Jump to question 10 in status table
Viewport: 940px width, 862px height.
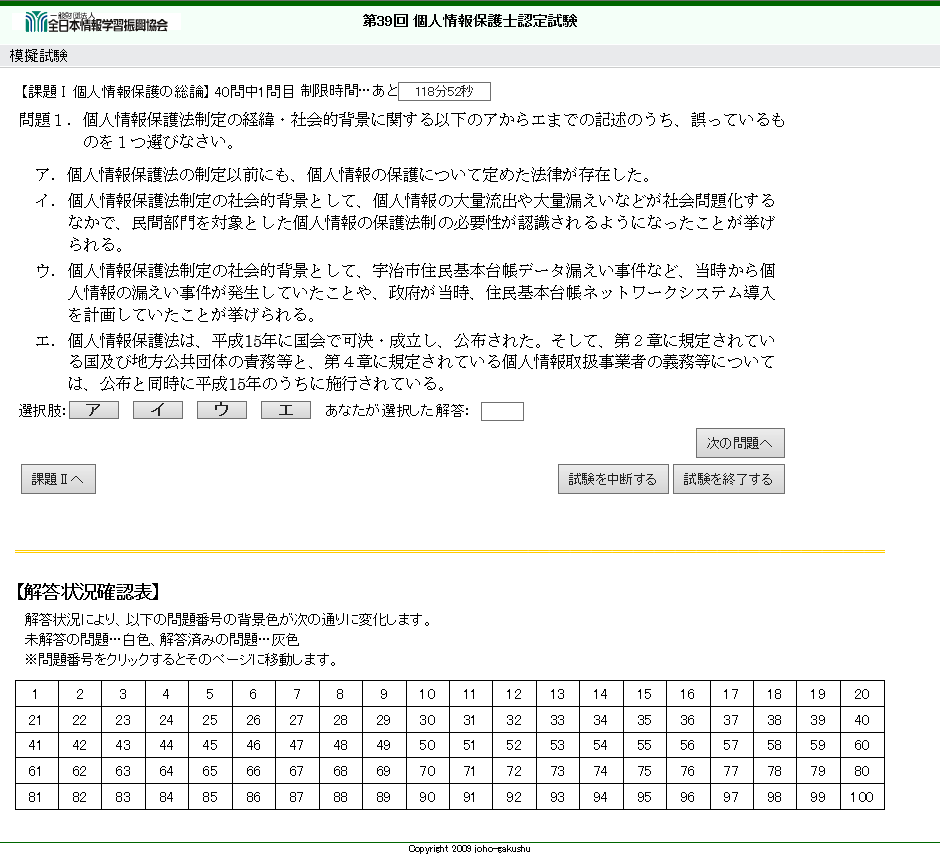427,694
